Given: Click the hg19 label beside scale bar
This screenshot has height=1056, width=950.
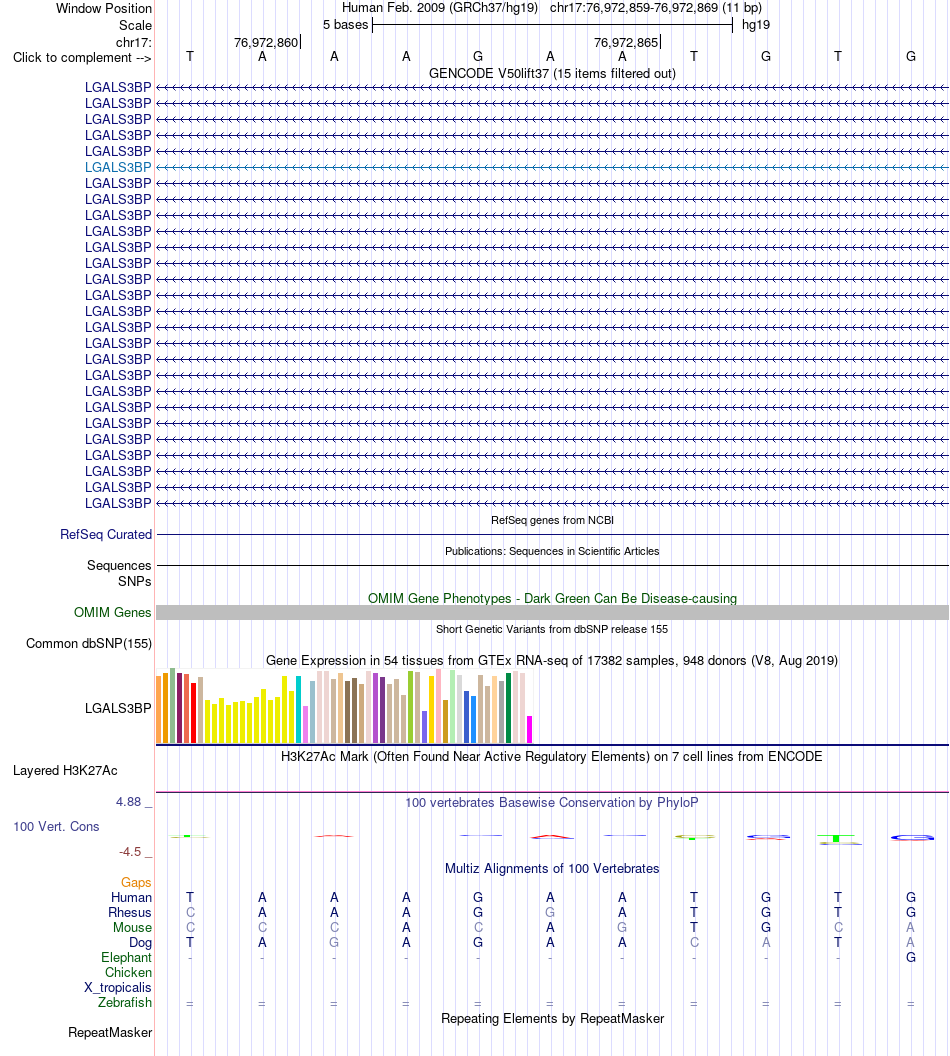Looking at the screenshot, I should tap(755, 24).
